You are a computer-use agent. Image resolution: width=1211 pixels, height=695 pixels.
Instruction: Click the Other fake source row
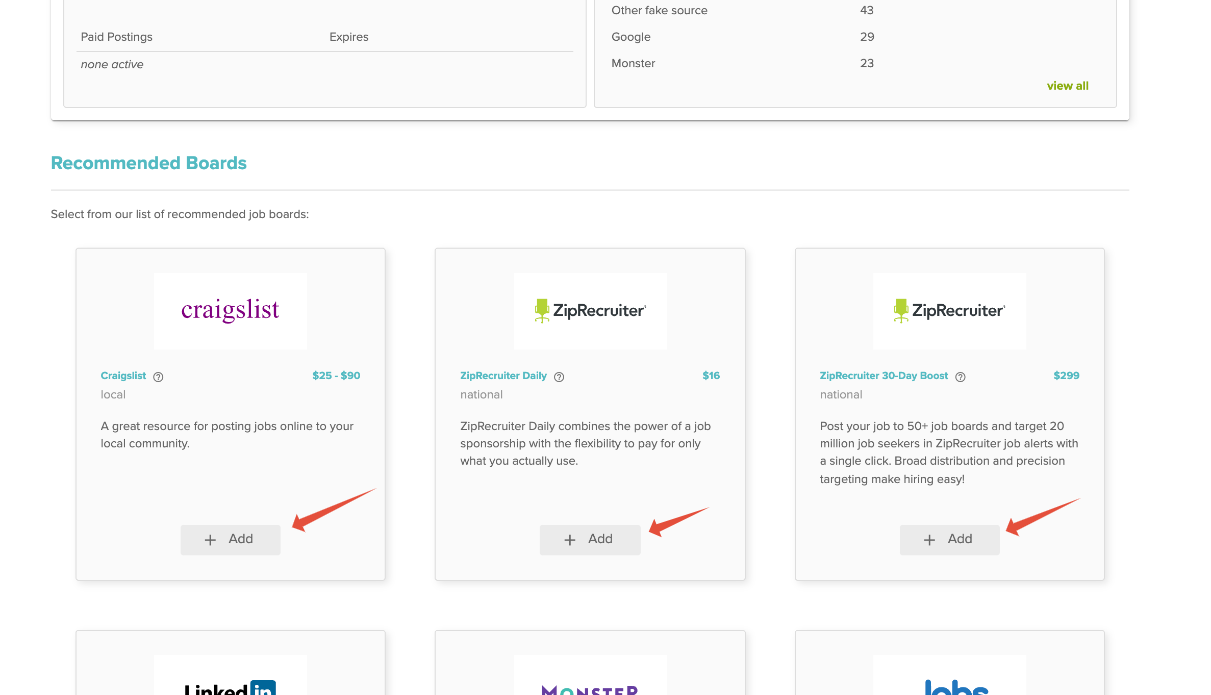click(659, 10)
